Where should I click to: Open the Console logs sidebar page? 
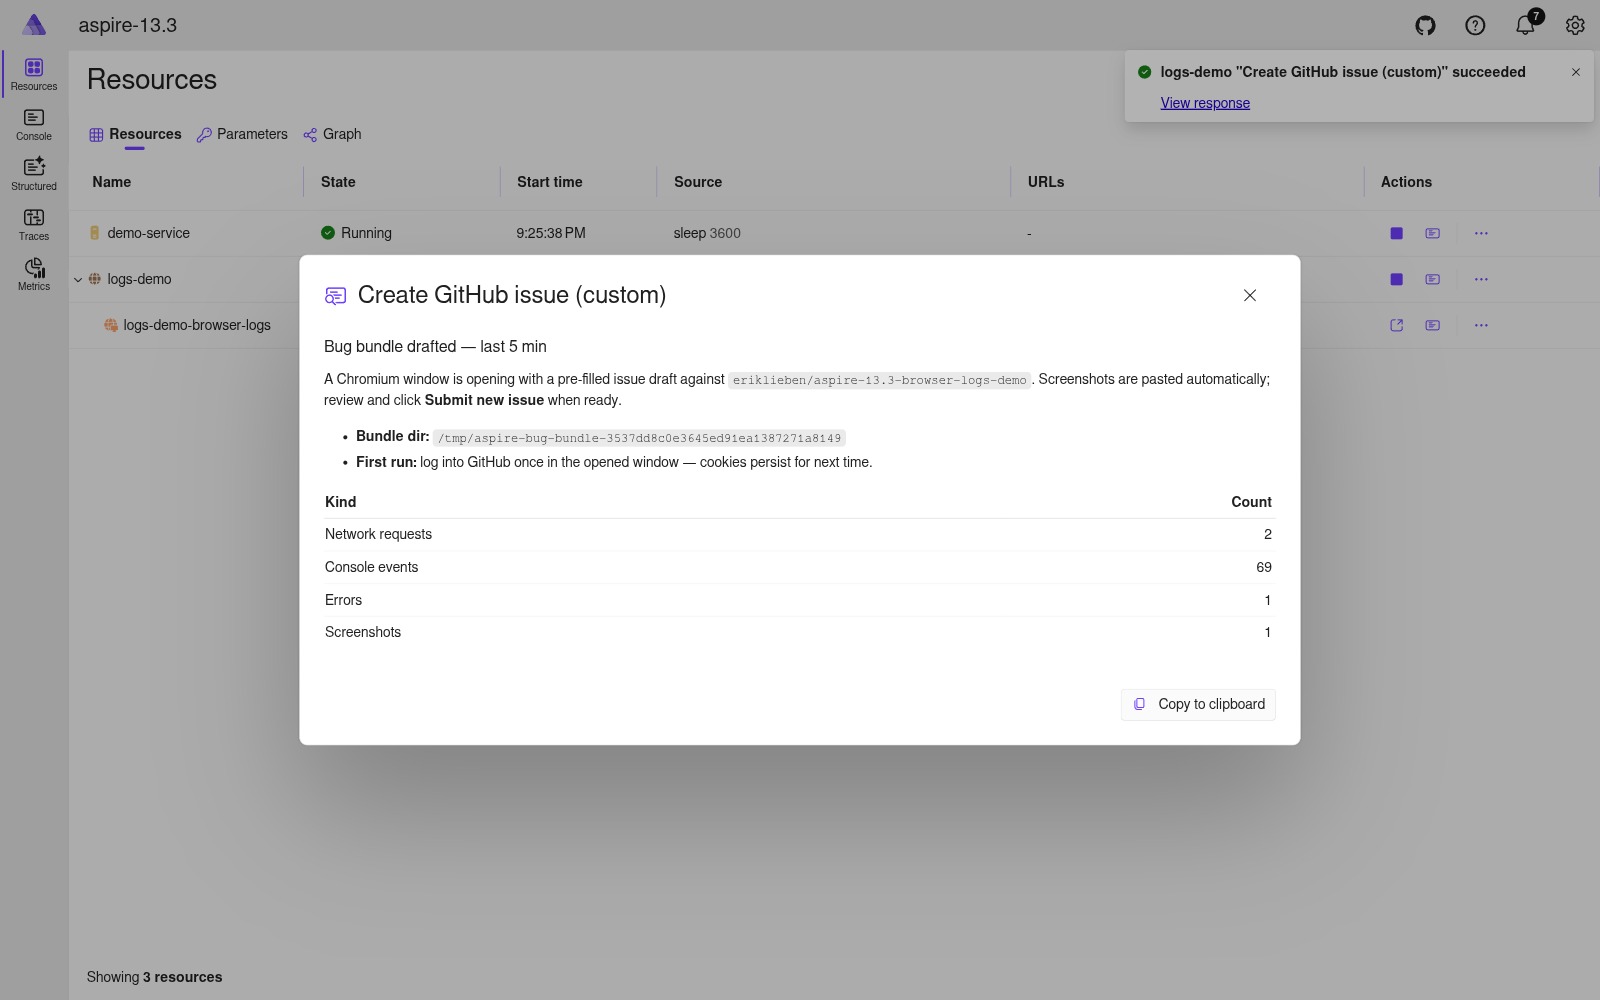pos(34,125)
